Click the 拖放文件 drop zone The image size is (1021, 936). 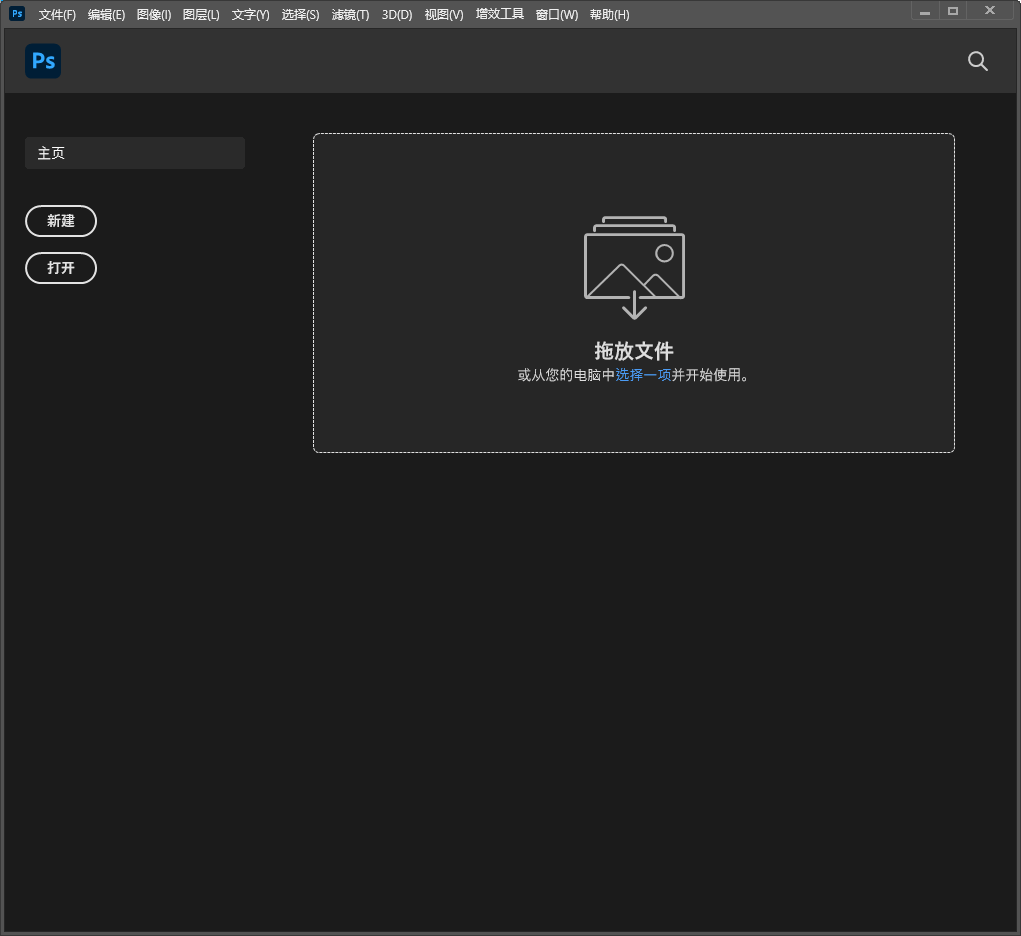click(x=634, y=292)
